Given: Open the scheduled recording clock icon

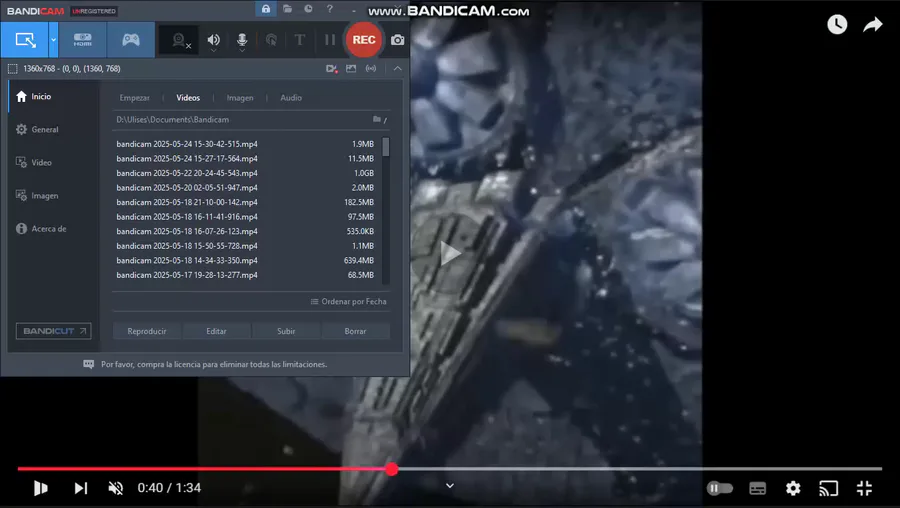Looking at the screenshot, I should coord(308,9).
